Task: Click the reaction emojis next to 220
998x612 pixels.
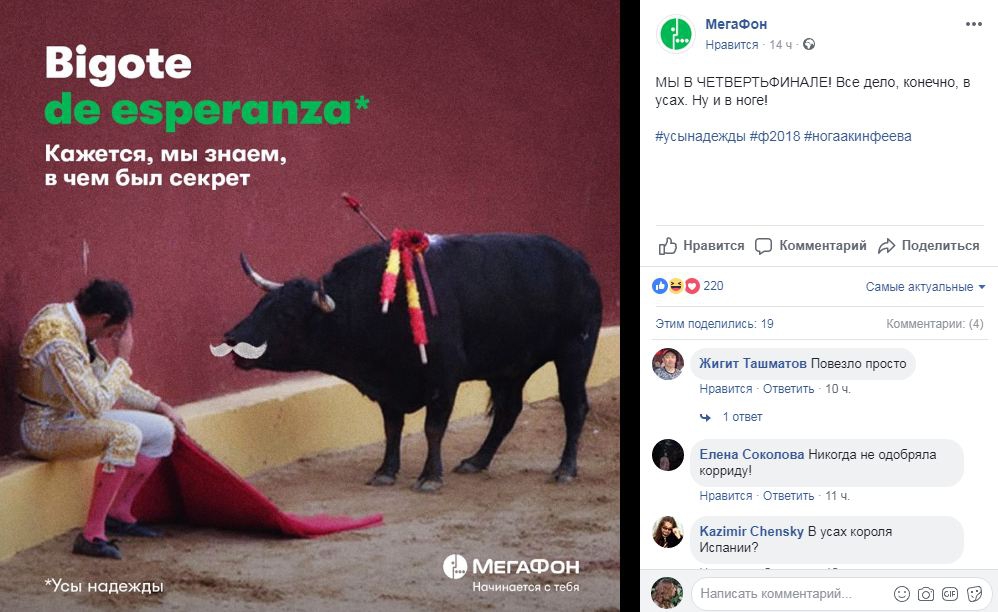Action: coord(676,286)
